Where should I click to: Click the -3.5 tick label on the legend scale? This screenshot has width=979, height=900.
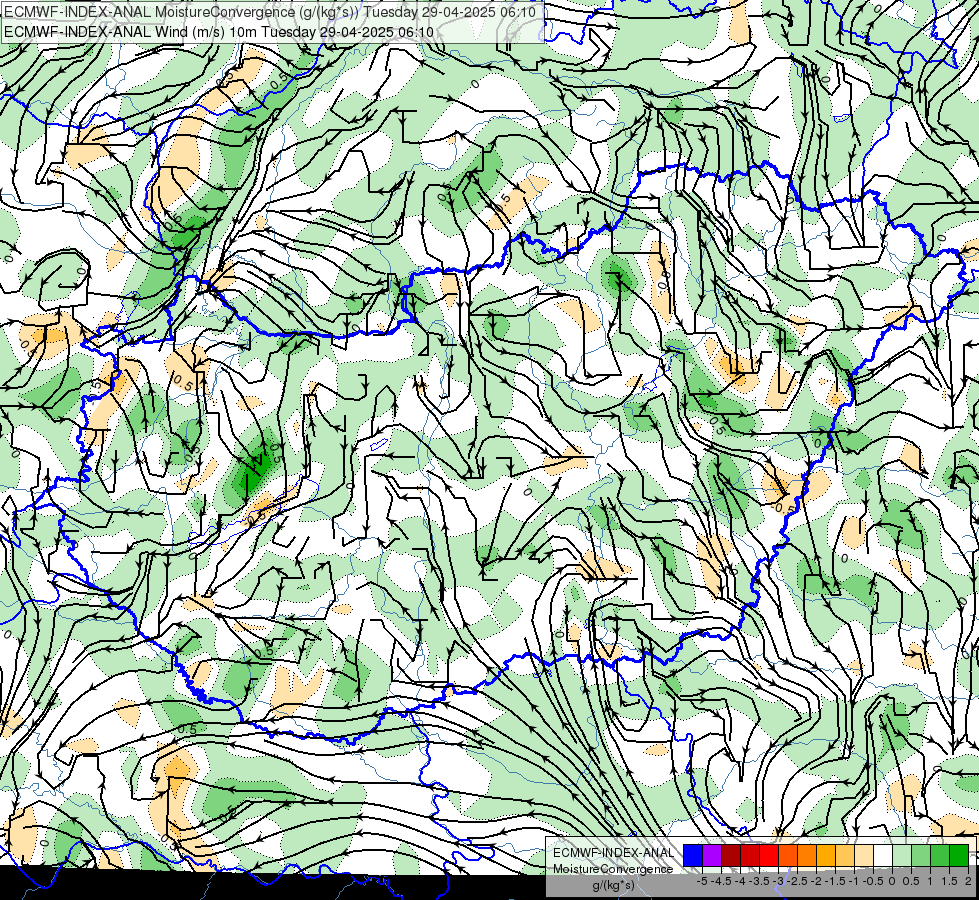(759, 881)
